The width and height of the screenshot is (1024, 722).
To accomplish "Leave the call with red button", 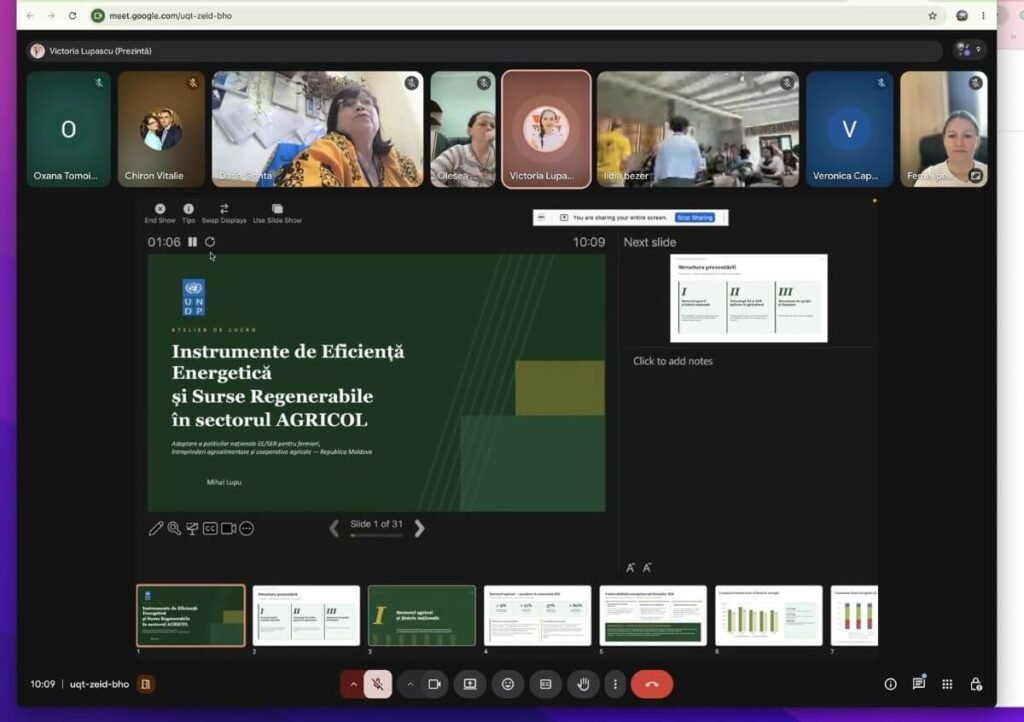I will [x=652, y=684].
